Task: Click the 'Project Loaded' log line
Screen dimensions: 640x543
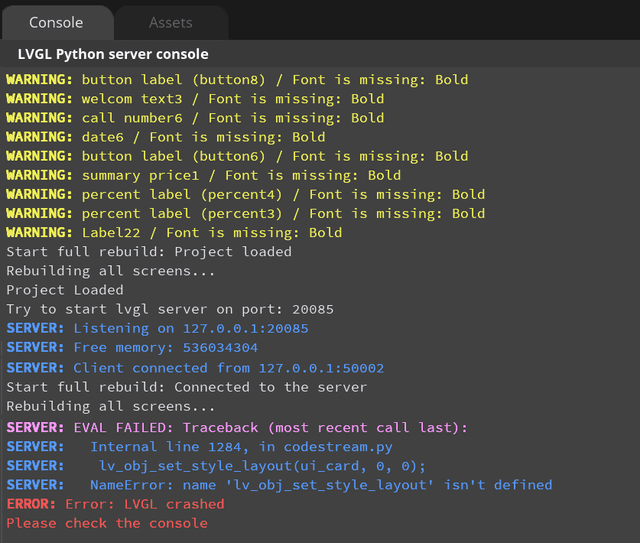Action: [x=63, y=290]
